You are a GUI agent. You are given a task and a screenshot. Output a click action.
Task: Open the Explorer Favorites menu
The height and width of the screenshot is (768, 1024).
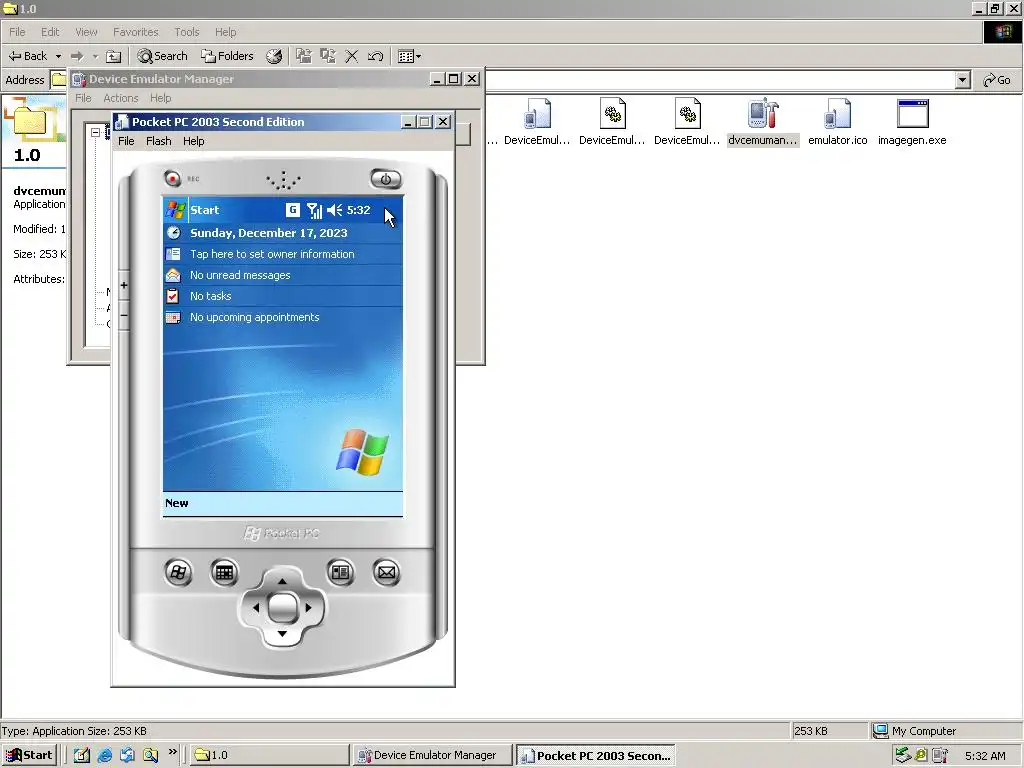136,32
